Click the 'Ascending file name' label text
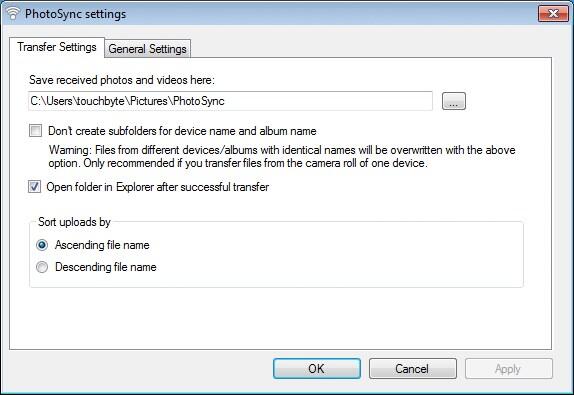Viewport: 574px width, 395px height. click(x=102, y=245)
